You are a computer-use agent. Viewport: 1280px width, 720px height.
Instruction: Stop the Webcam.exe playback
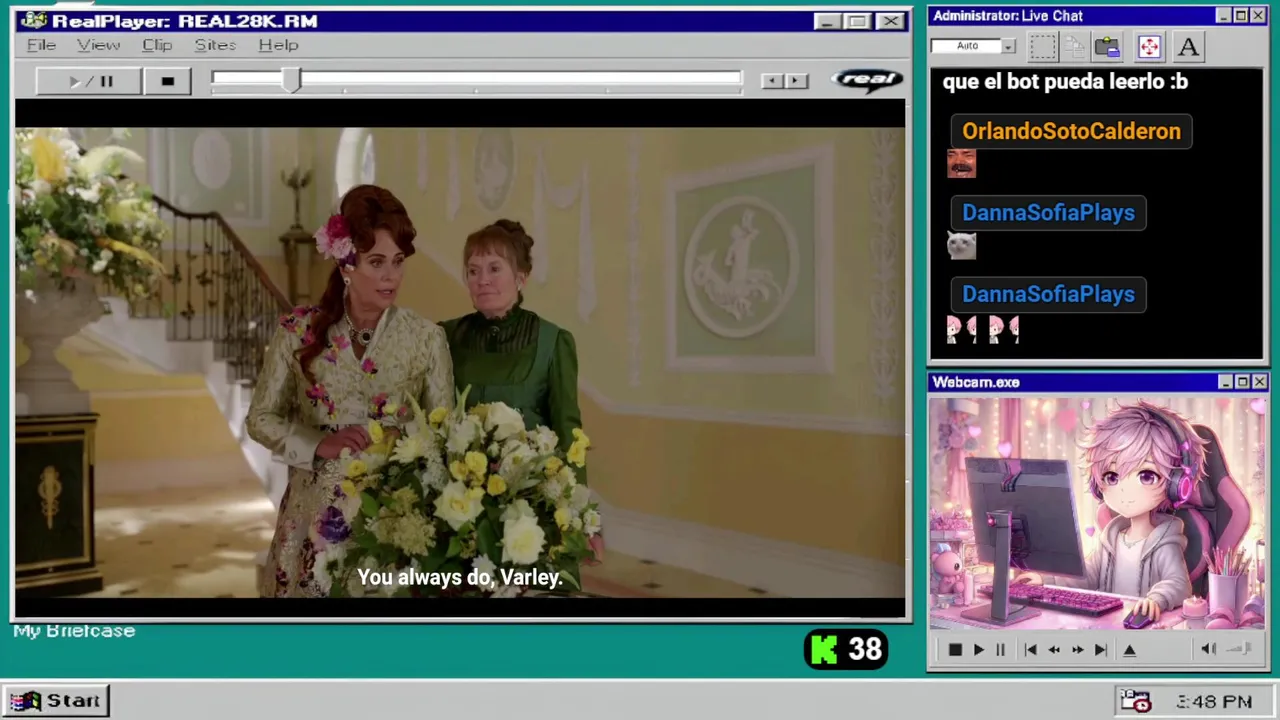955,650
